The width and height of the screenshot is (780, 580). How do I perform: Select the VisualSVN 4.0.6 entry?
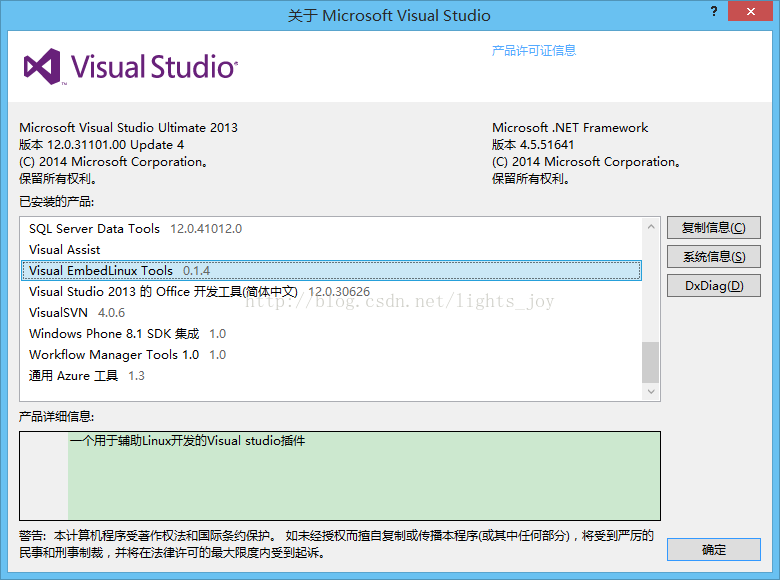click(x=331, y=312)
